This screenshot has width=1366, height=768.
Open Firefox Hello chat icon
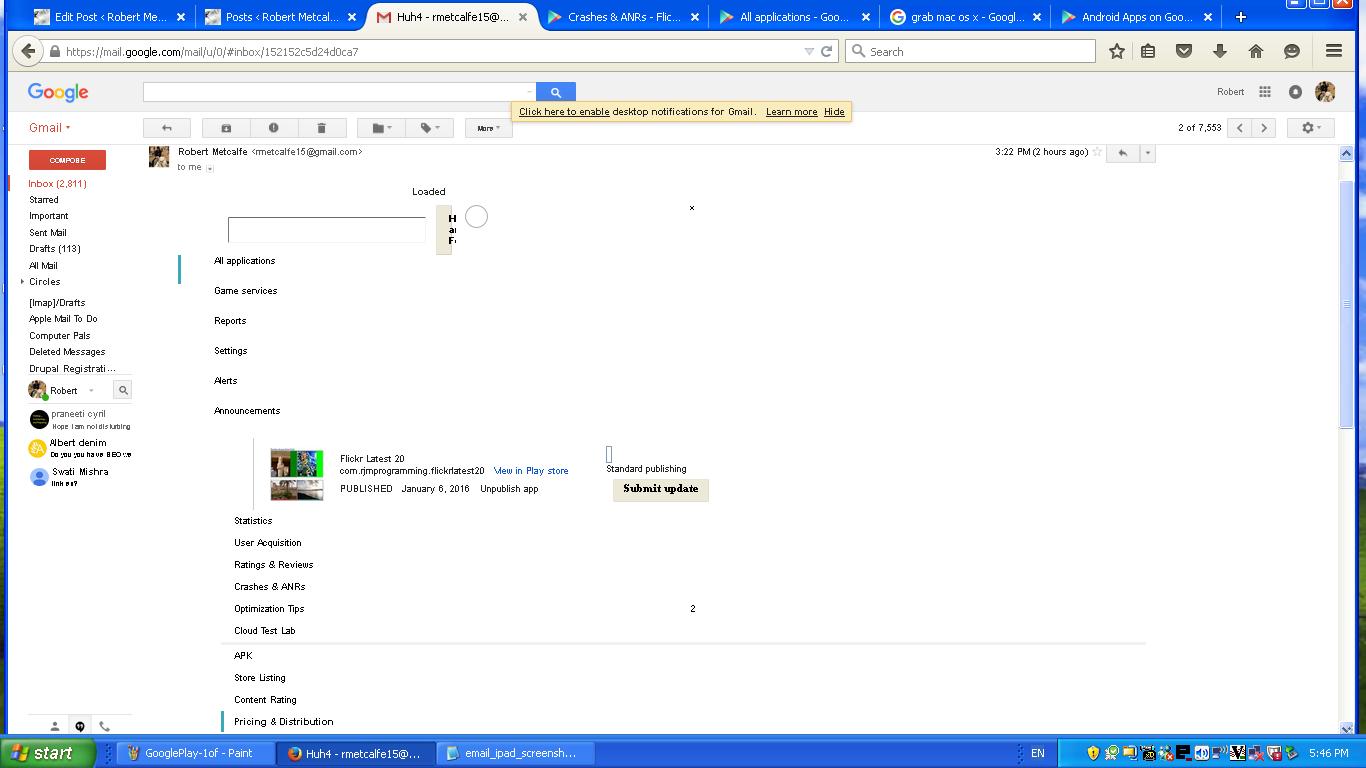(x=1292, y=51)
